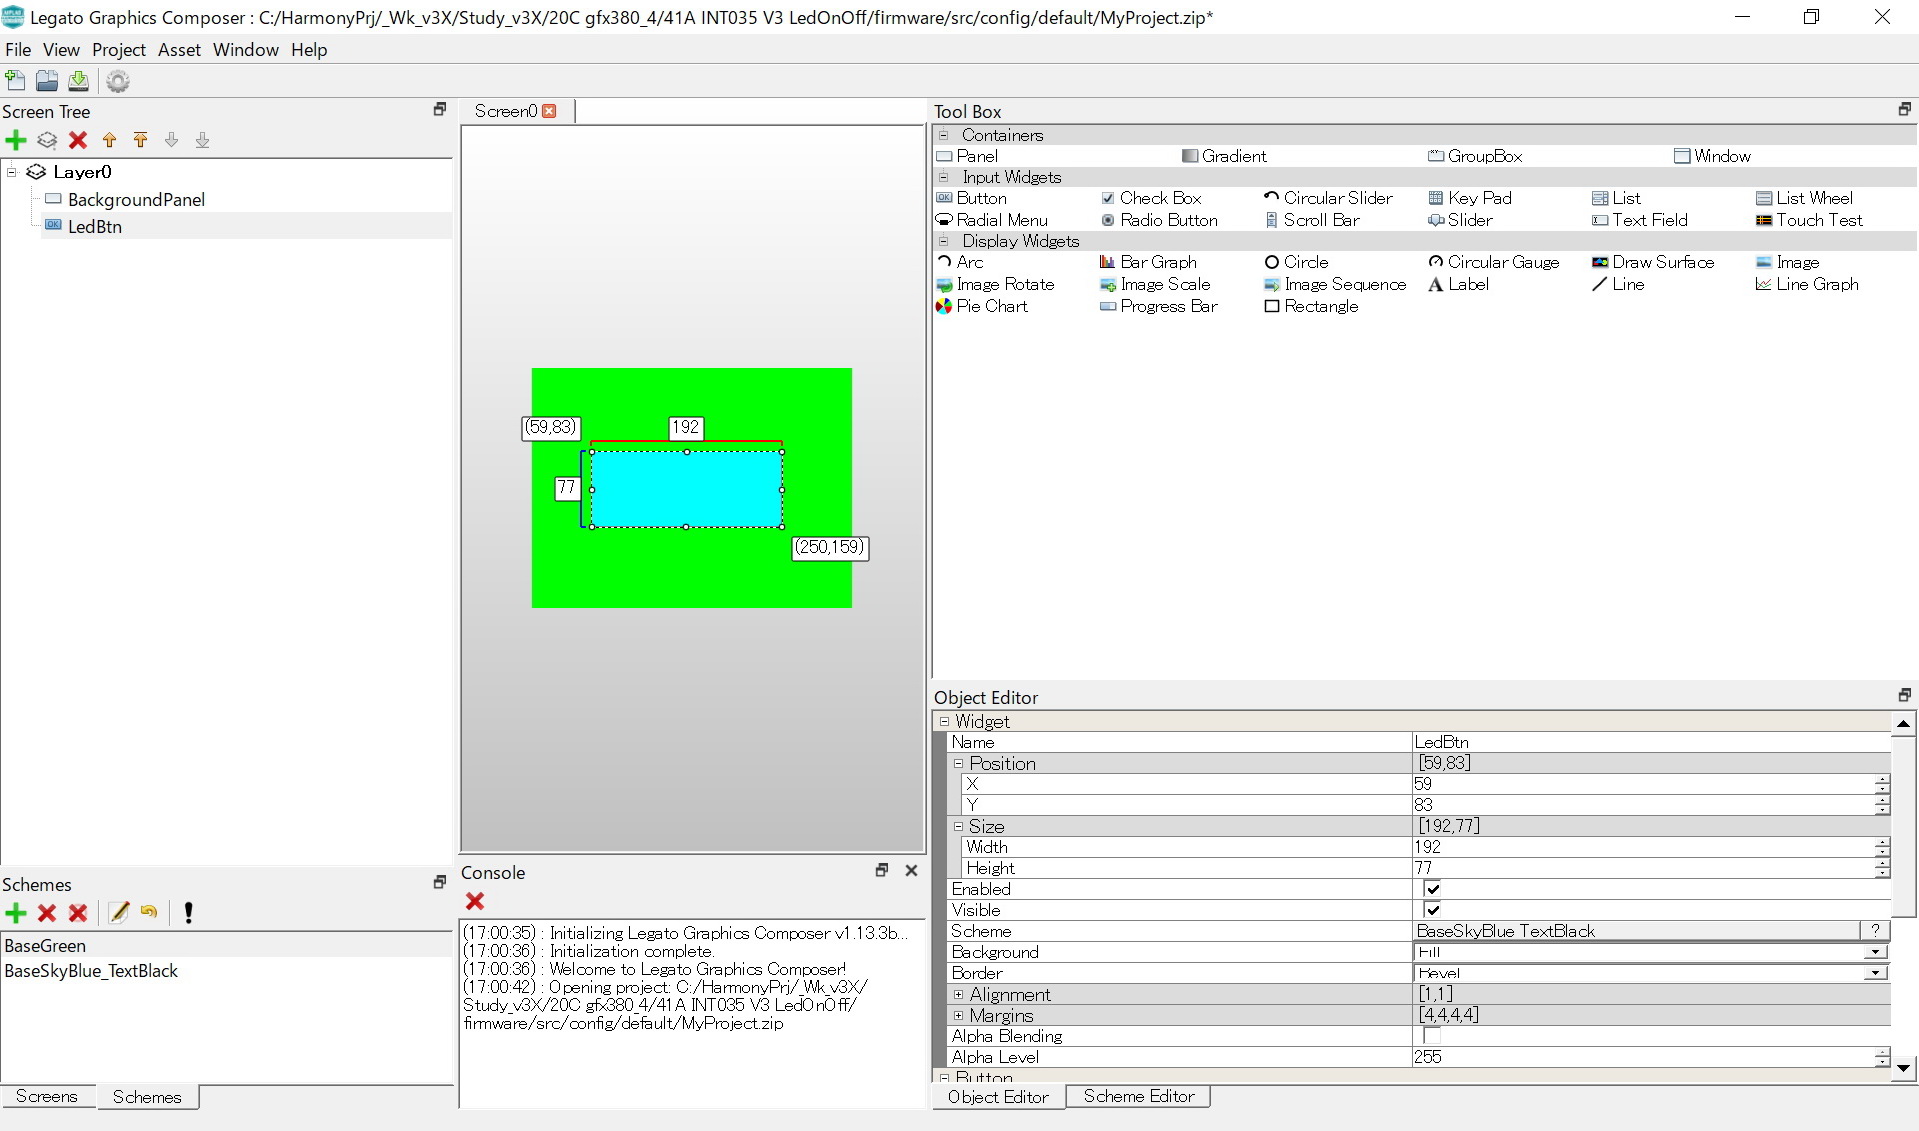
Task: Click the green add icon in Screen Tree
Action: 16,140
